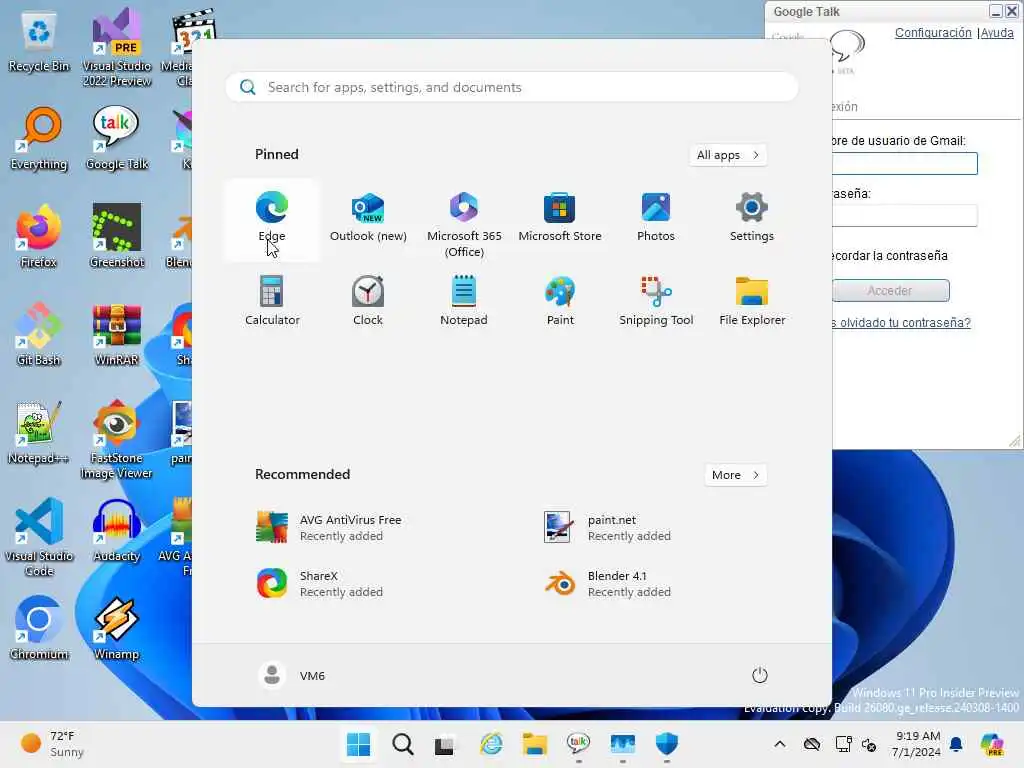Image resolution: width=1024 pixels, height=768 pixels.
Task: Click Gmail username field in Google Talk
Action: coord(904,163)
